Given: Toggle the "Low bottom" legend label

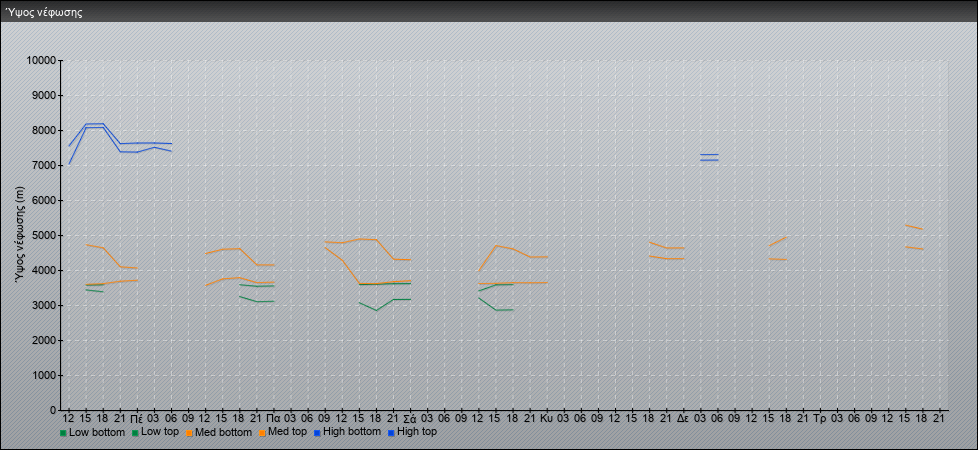Looking at the screenshot, I should point(97,432).
